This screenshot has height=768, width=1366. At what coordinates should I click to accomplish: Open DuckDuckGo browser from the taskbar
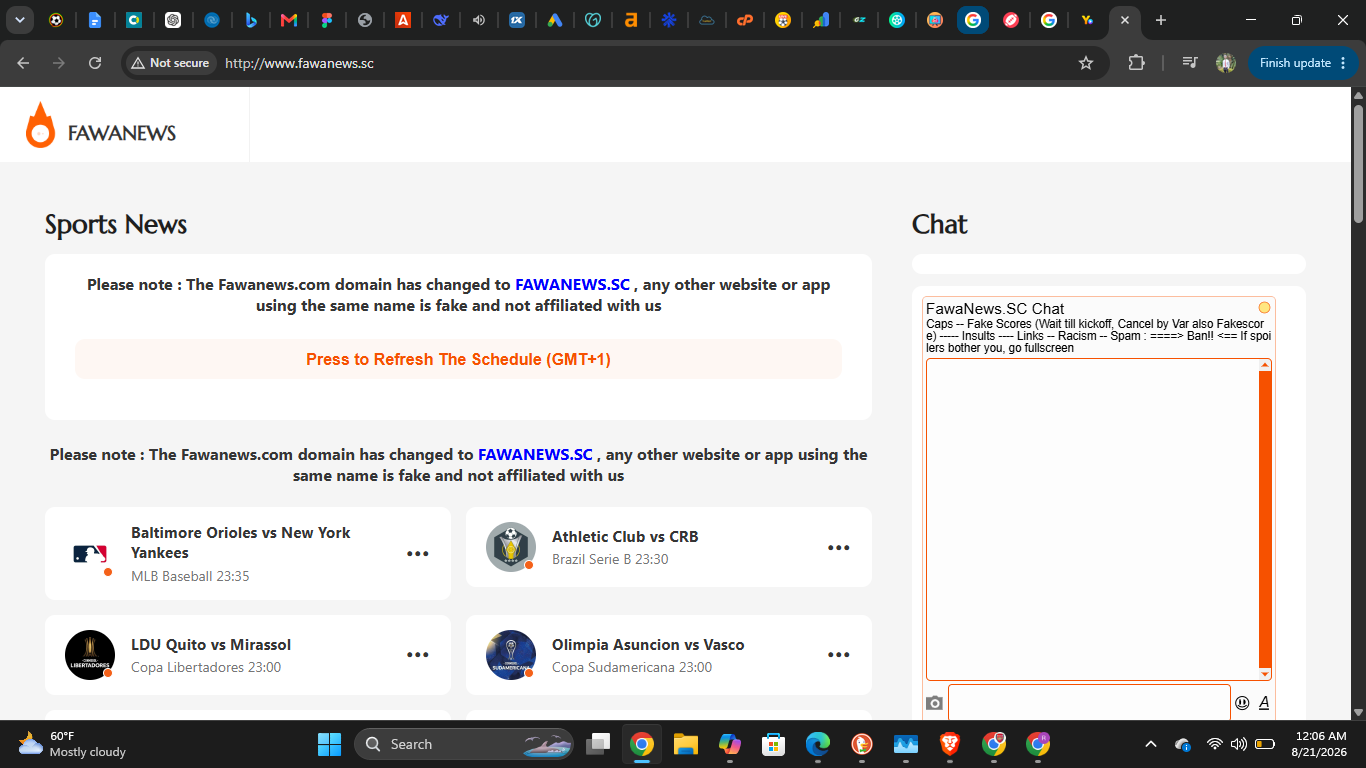pyautogui.click(x=860, y=744)
